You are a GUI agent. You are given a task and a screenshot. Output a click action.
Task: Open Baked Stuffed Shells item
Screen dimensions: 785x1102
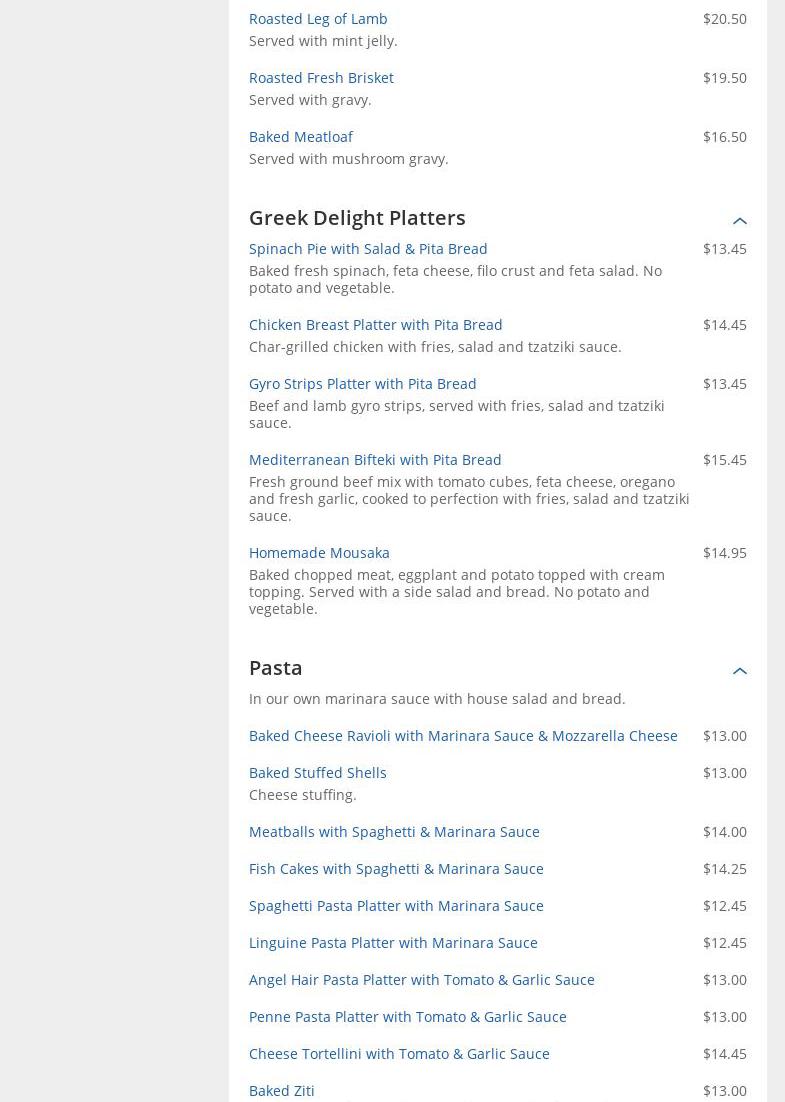pos(317,773)
